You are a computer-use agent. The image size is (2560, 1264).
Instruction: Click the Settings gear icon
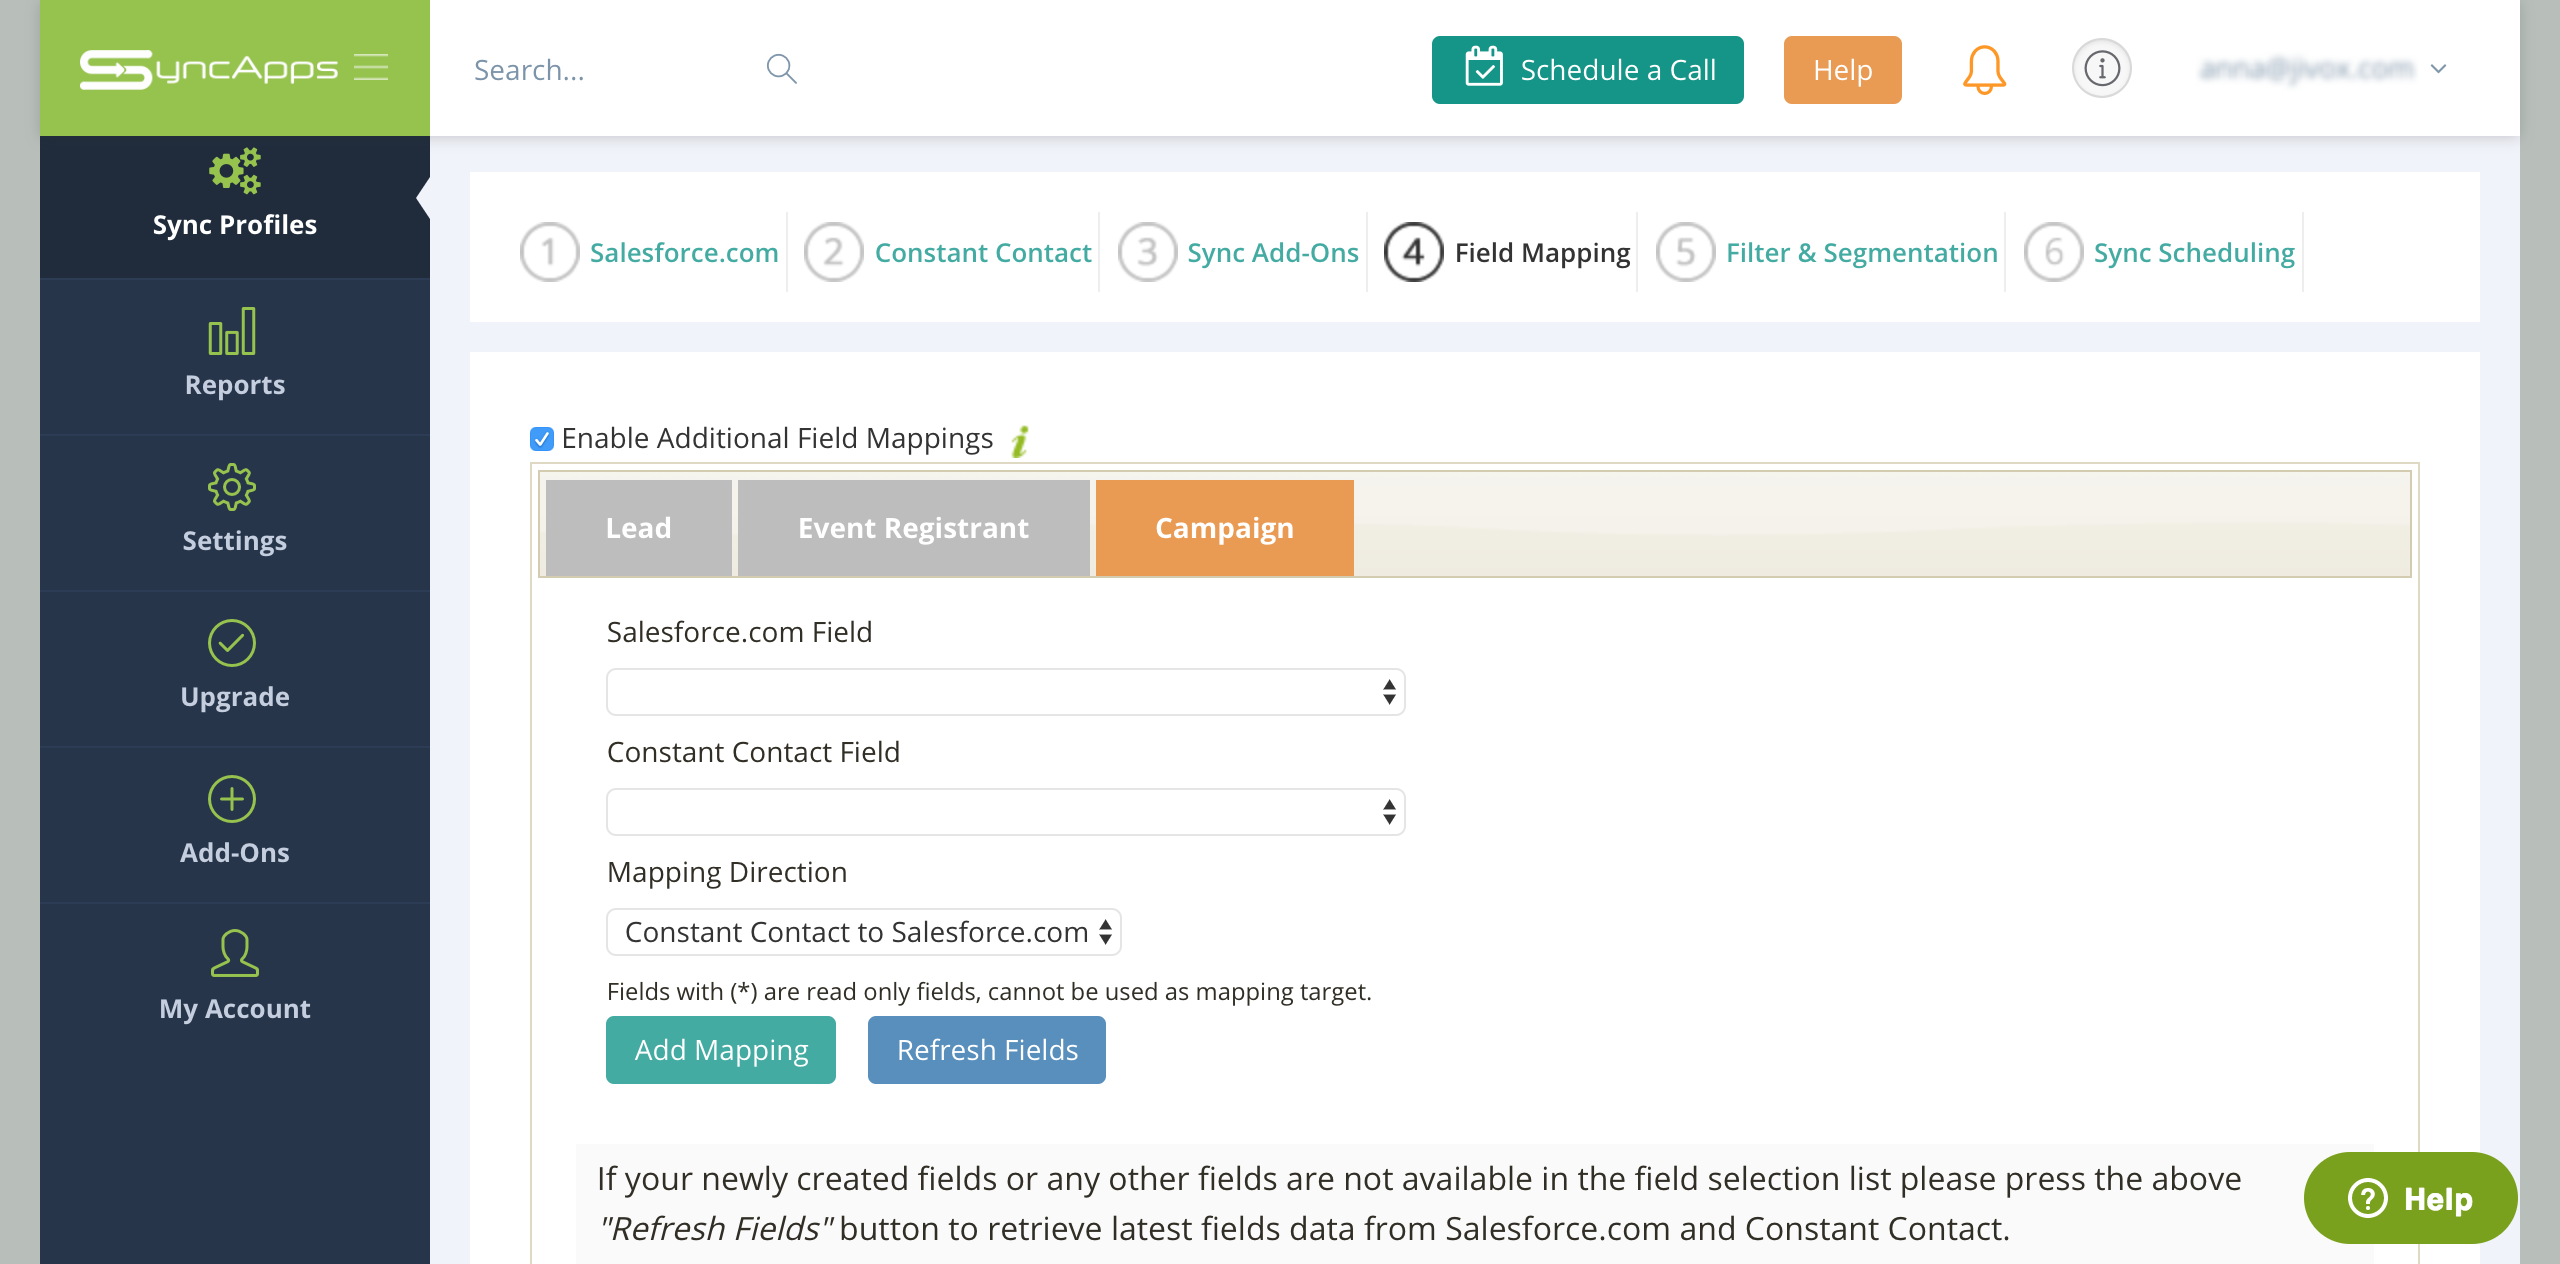point(232,487)
